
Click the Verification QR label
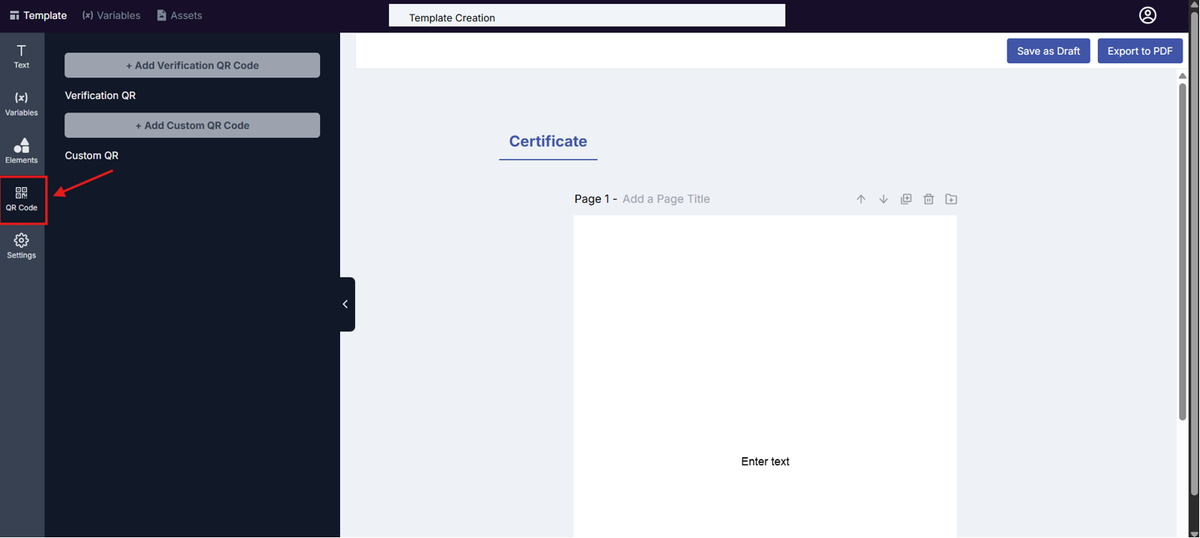(100, 96)
